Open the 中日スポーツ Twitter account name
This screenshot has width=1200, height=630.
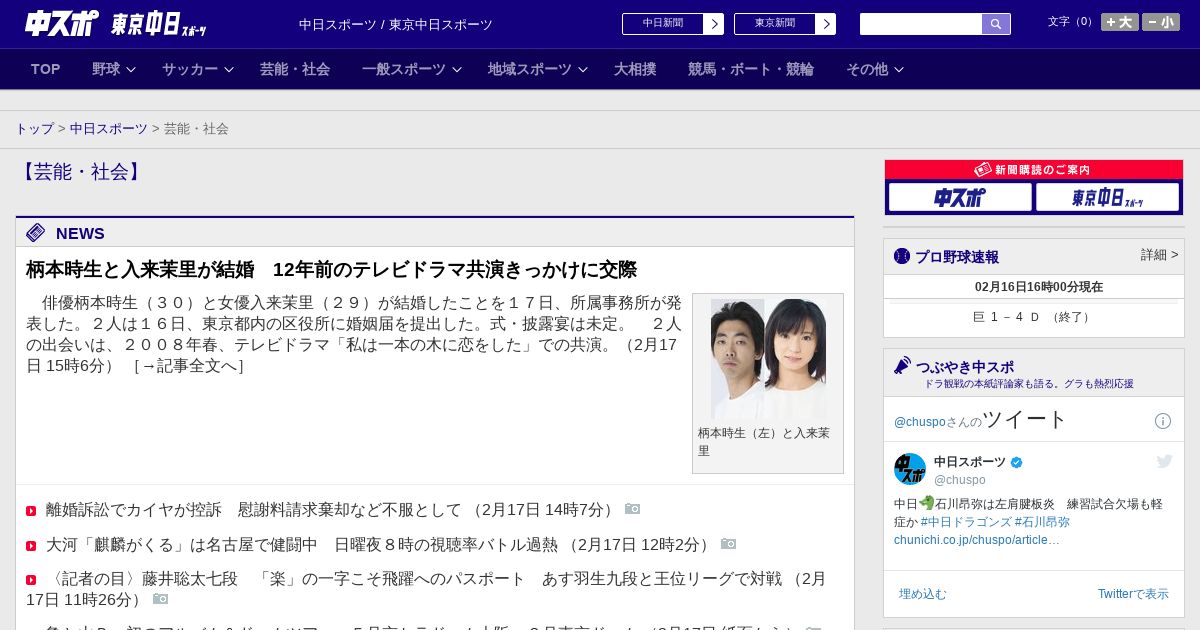(x=970, y=462)
